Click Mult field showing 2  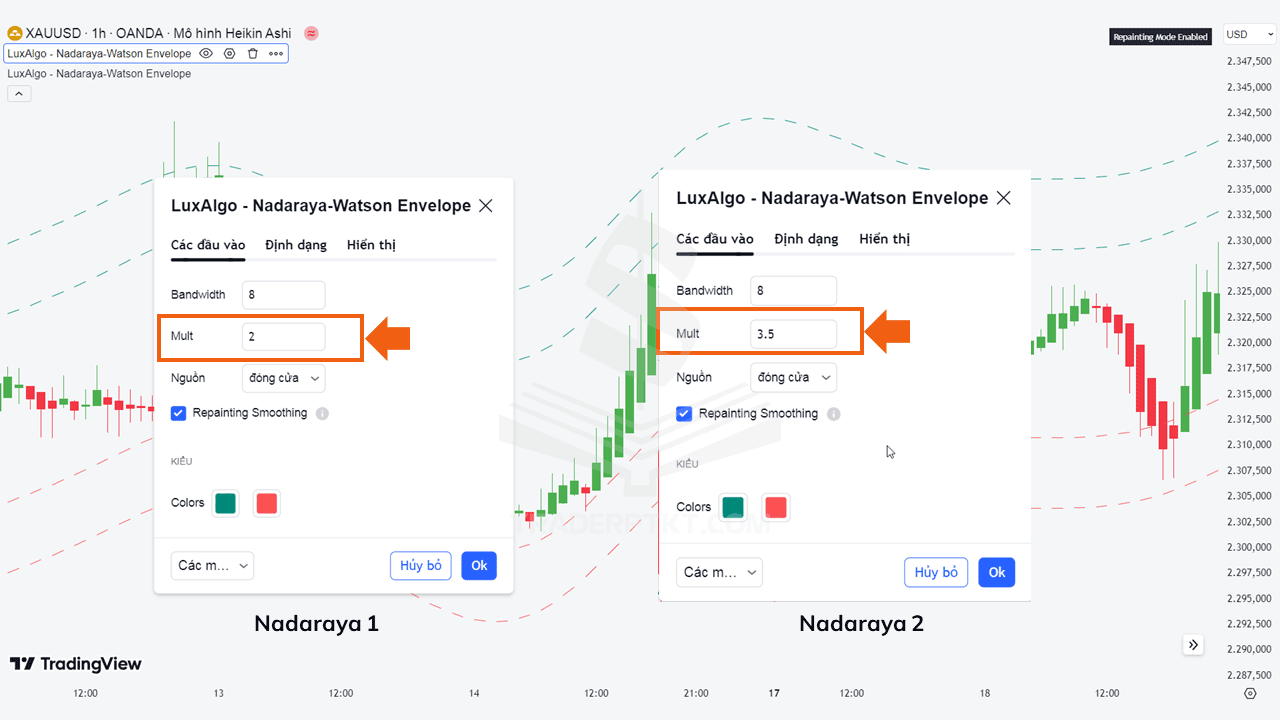[x=284, y=337]
